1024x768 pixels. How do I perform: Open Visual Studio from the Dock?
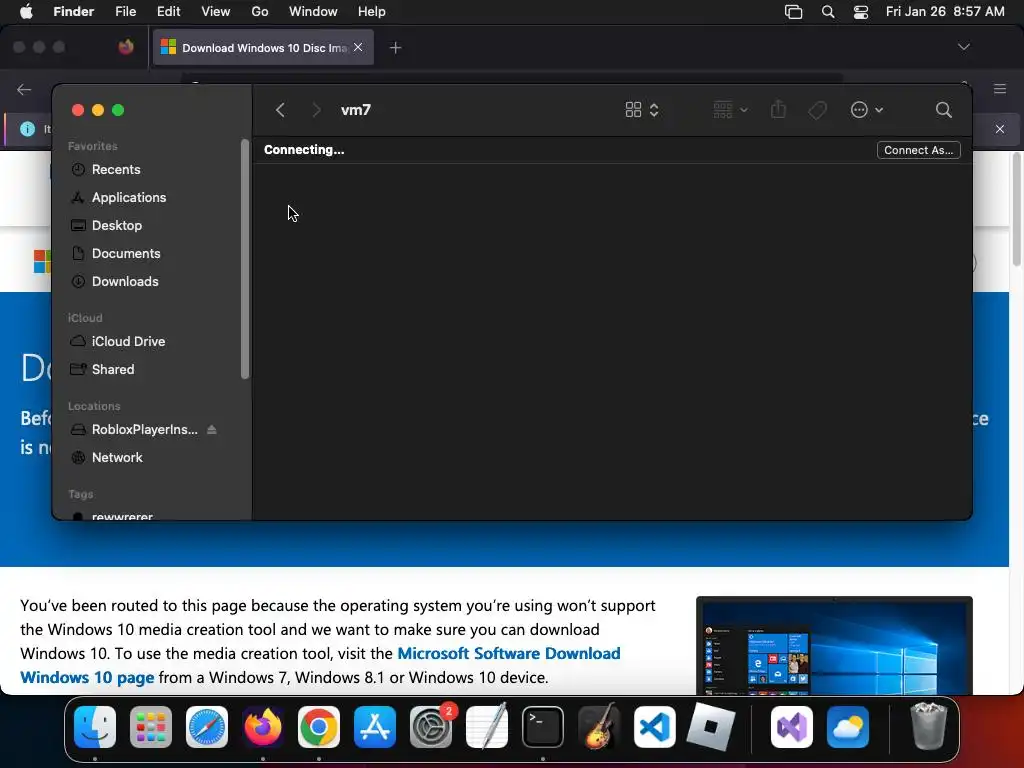792,727
